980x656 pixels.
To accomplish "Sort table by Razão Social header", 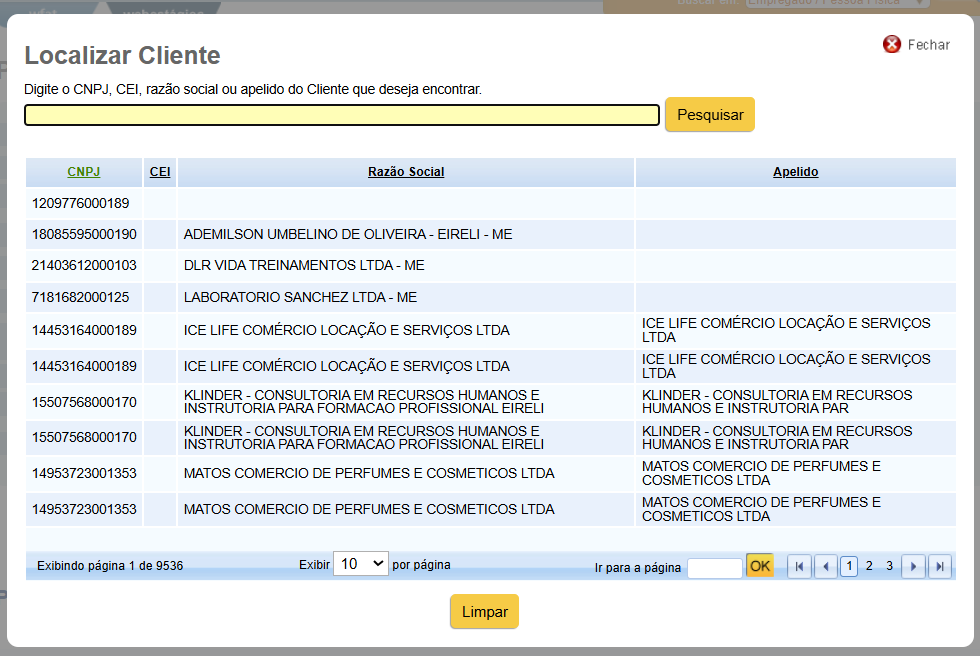I will (406, 172).
